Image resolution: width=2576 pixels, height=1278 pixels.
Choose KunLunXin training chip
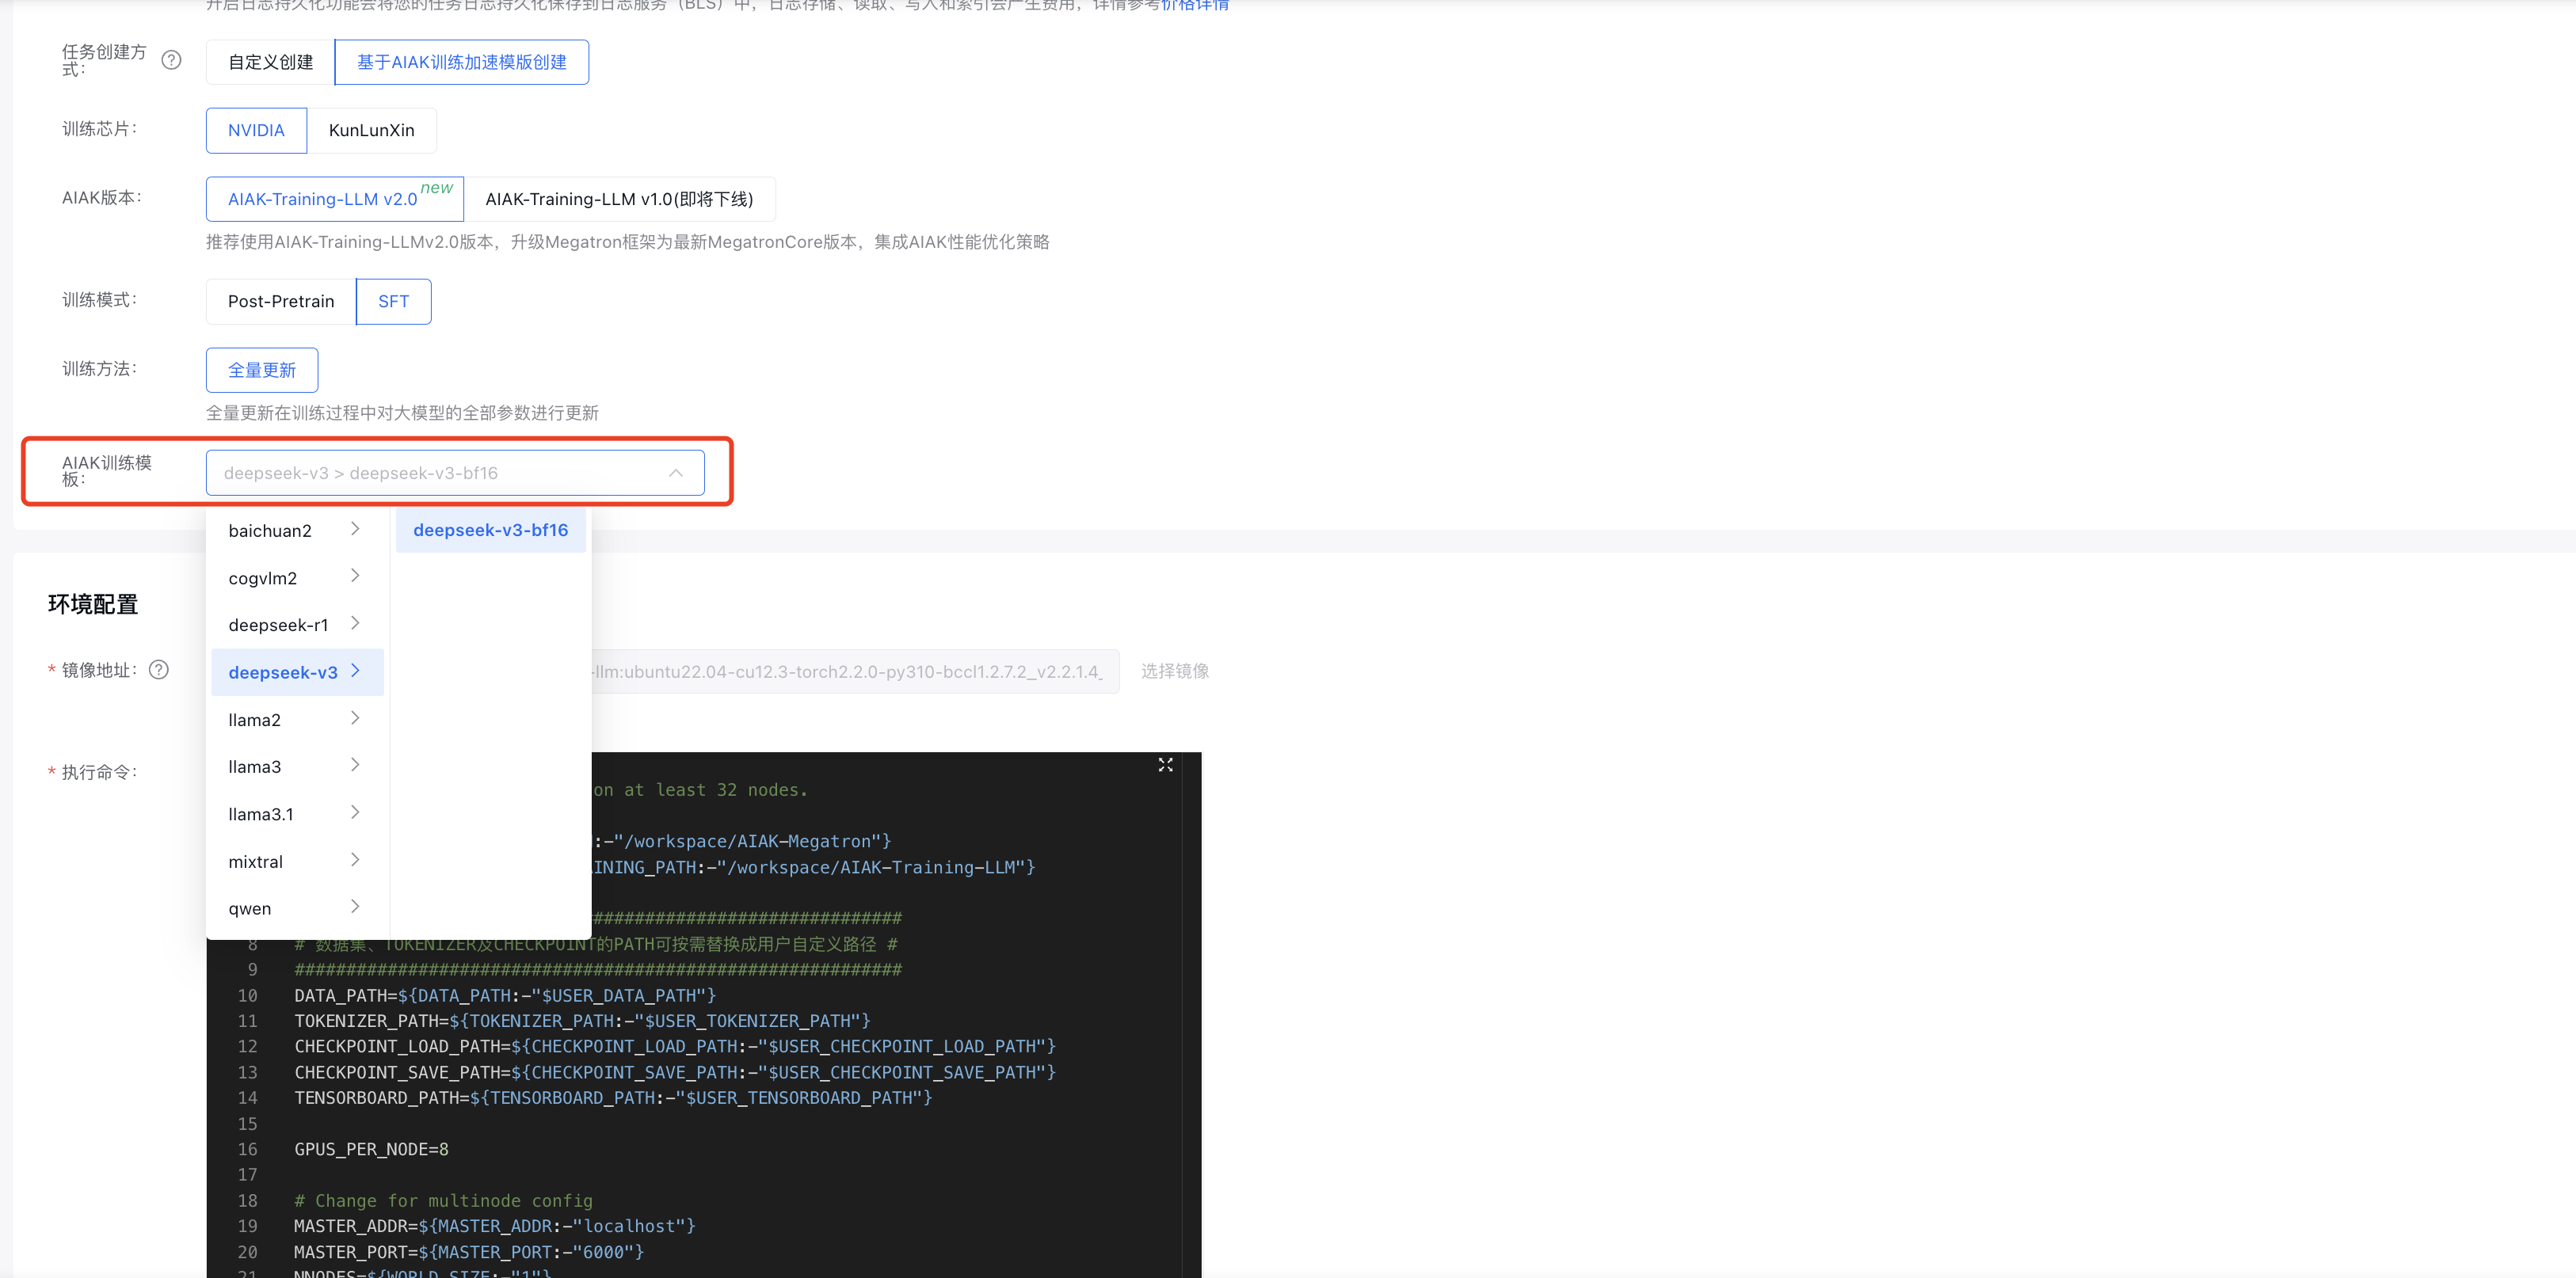coord(371,130)
